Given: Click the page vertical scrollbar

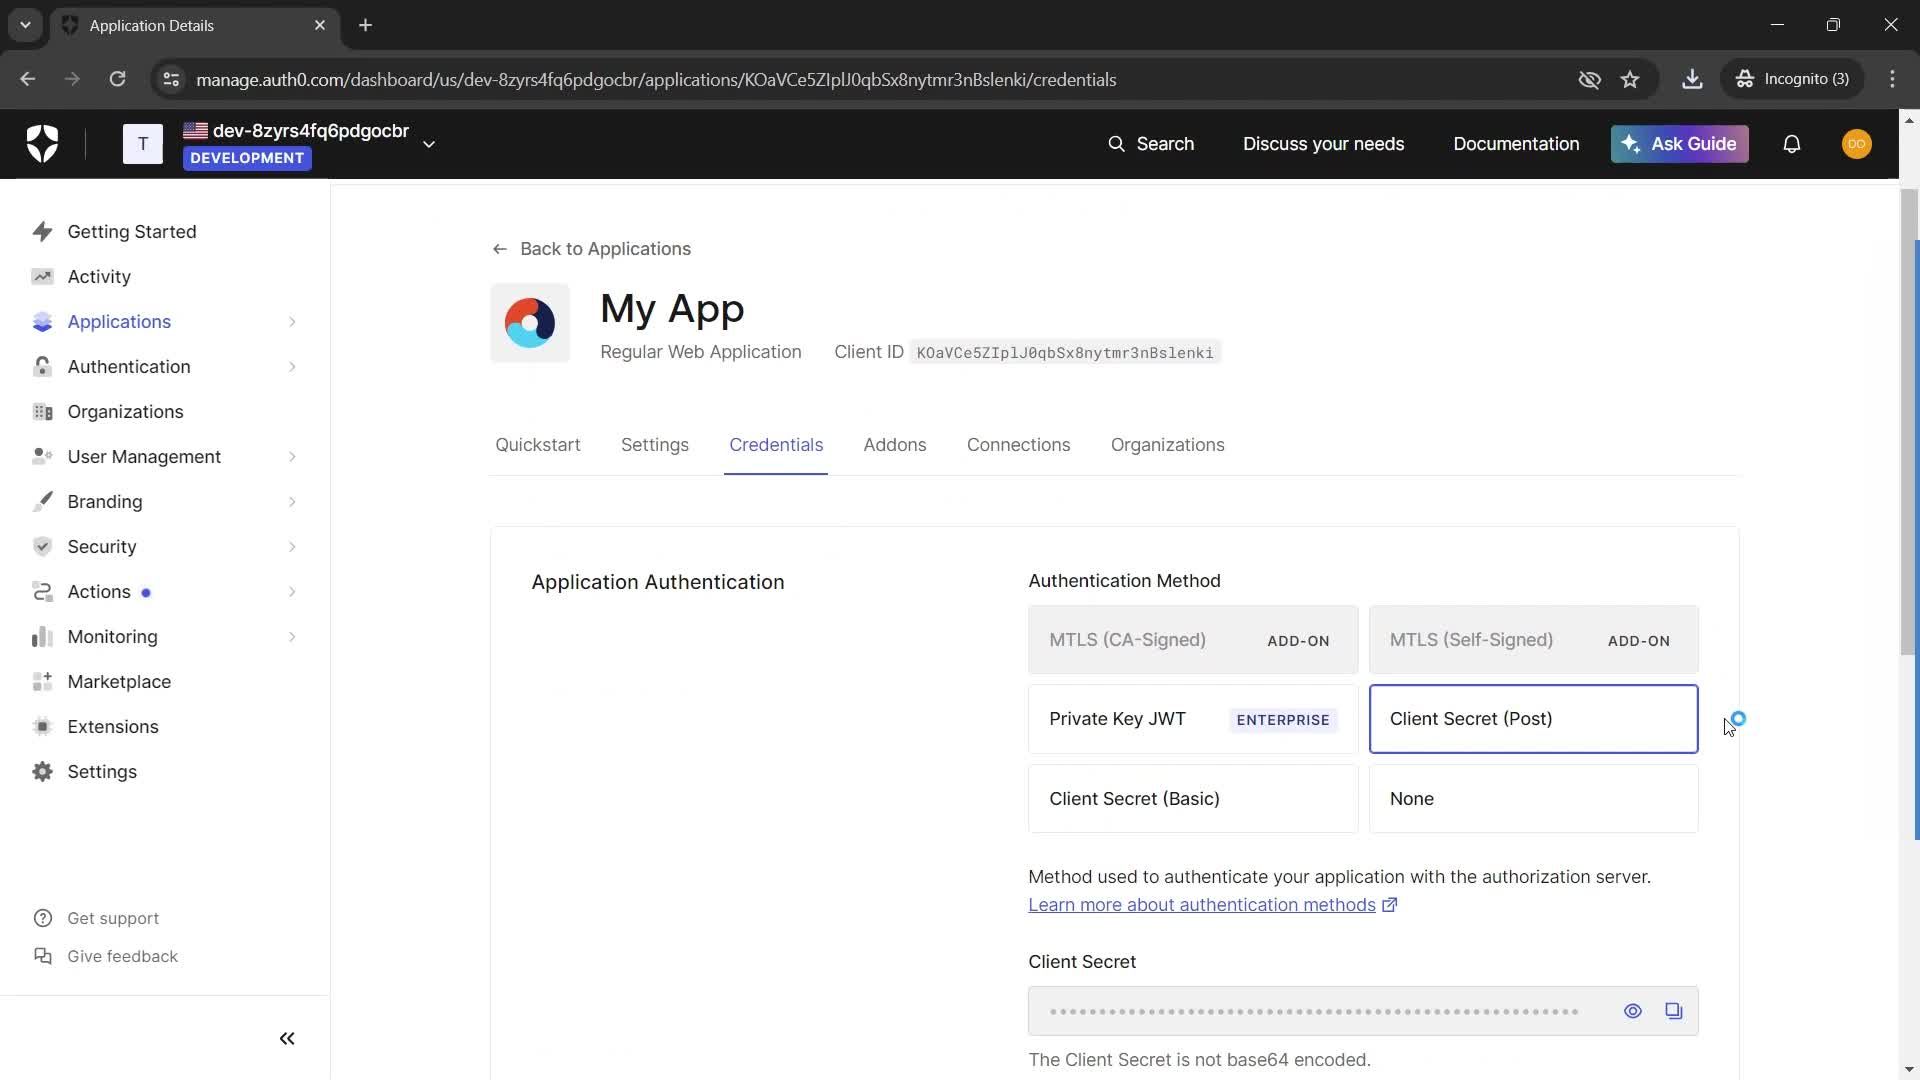Looking at the screenshot, I should click(1909, 420).
